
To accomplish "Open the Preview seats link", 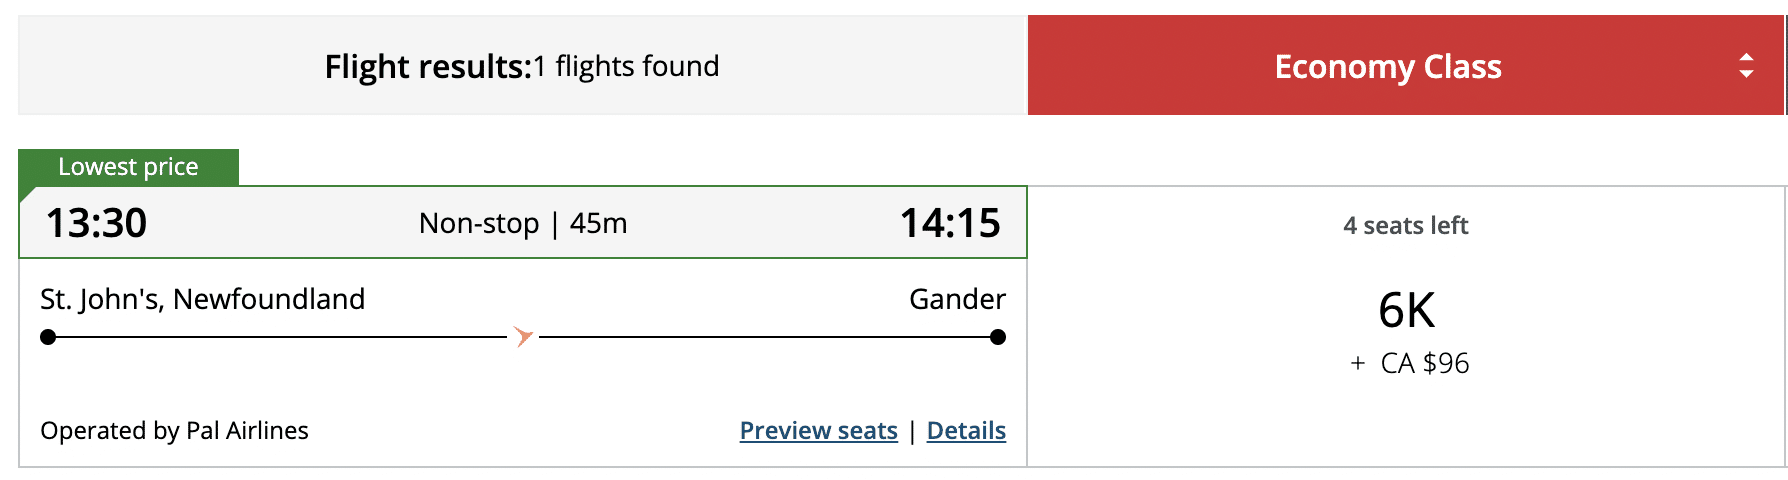I will 818,430.
